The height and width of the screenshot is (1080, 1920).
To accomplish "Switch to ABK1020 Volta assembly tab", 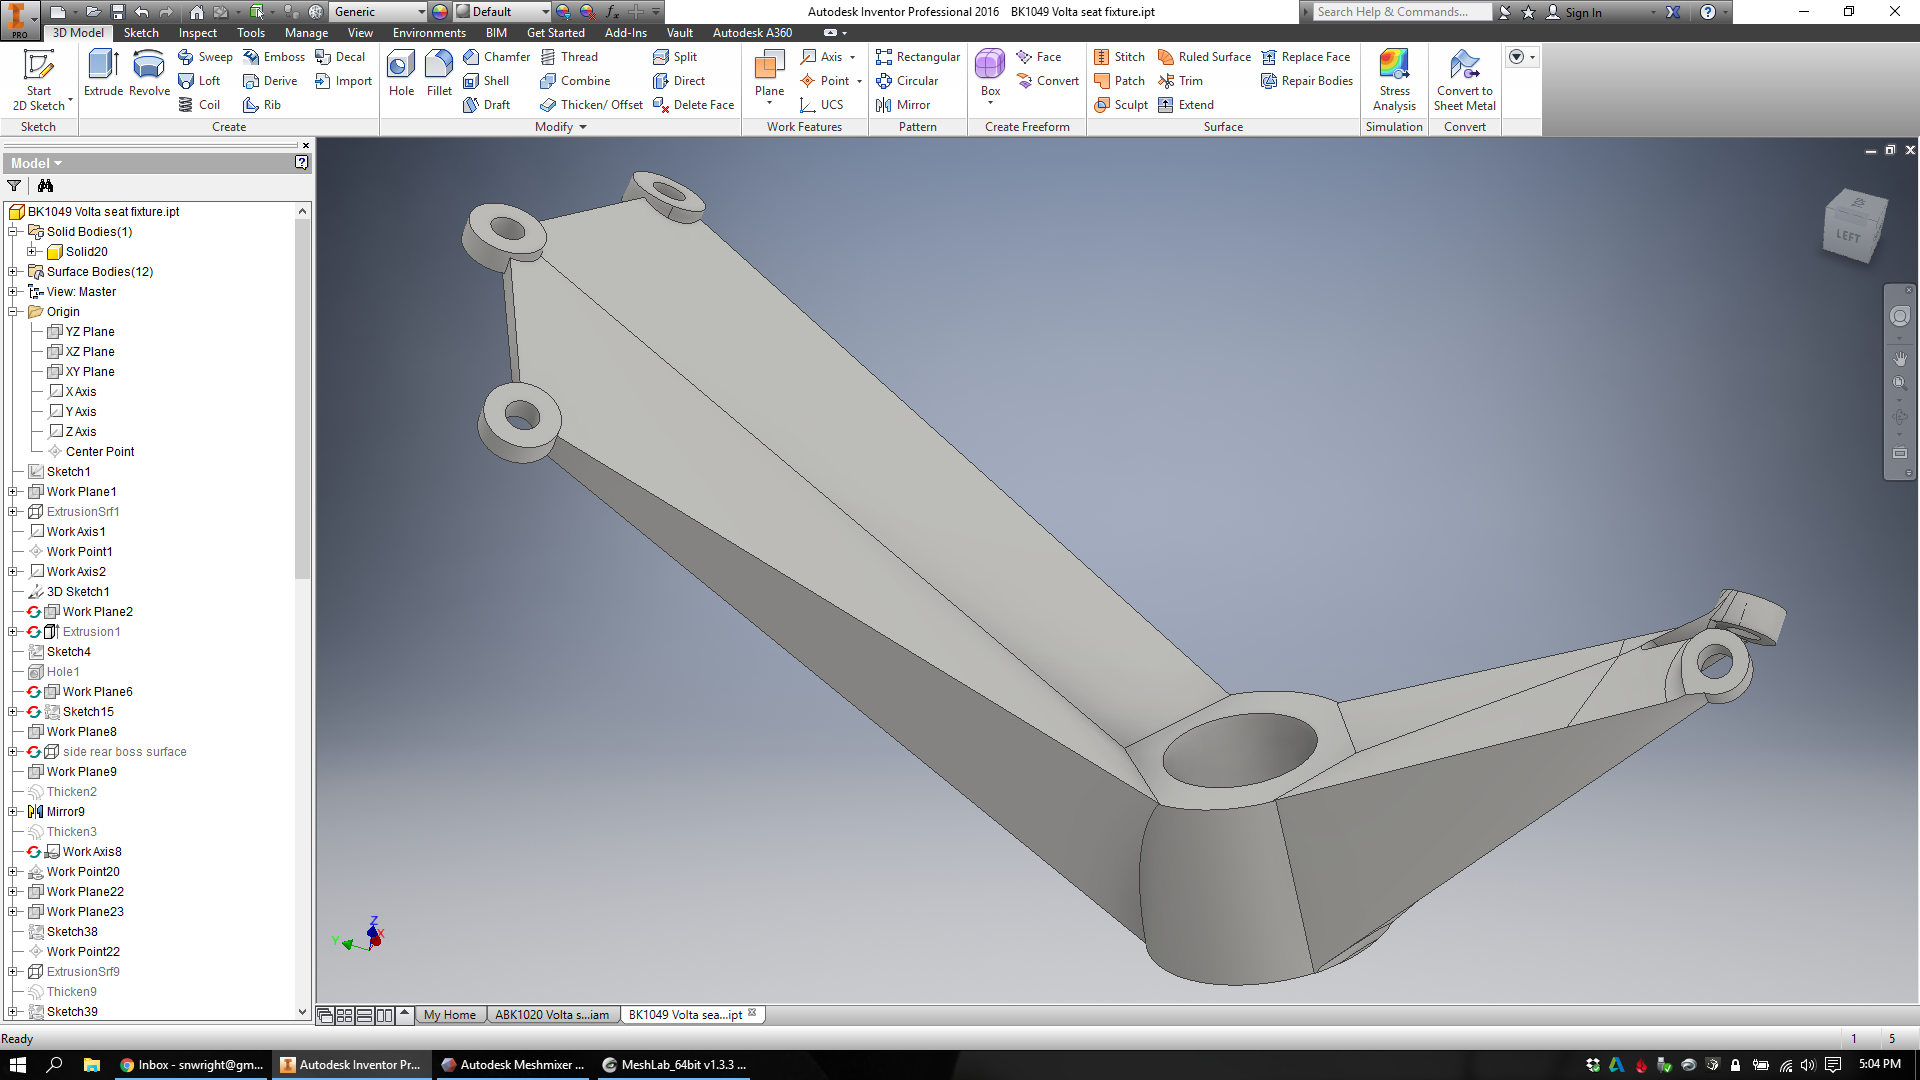I will click(x=552, y=1015).
